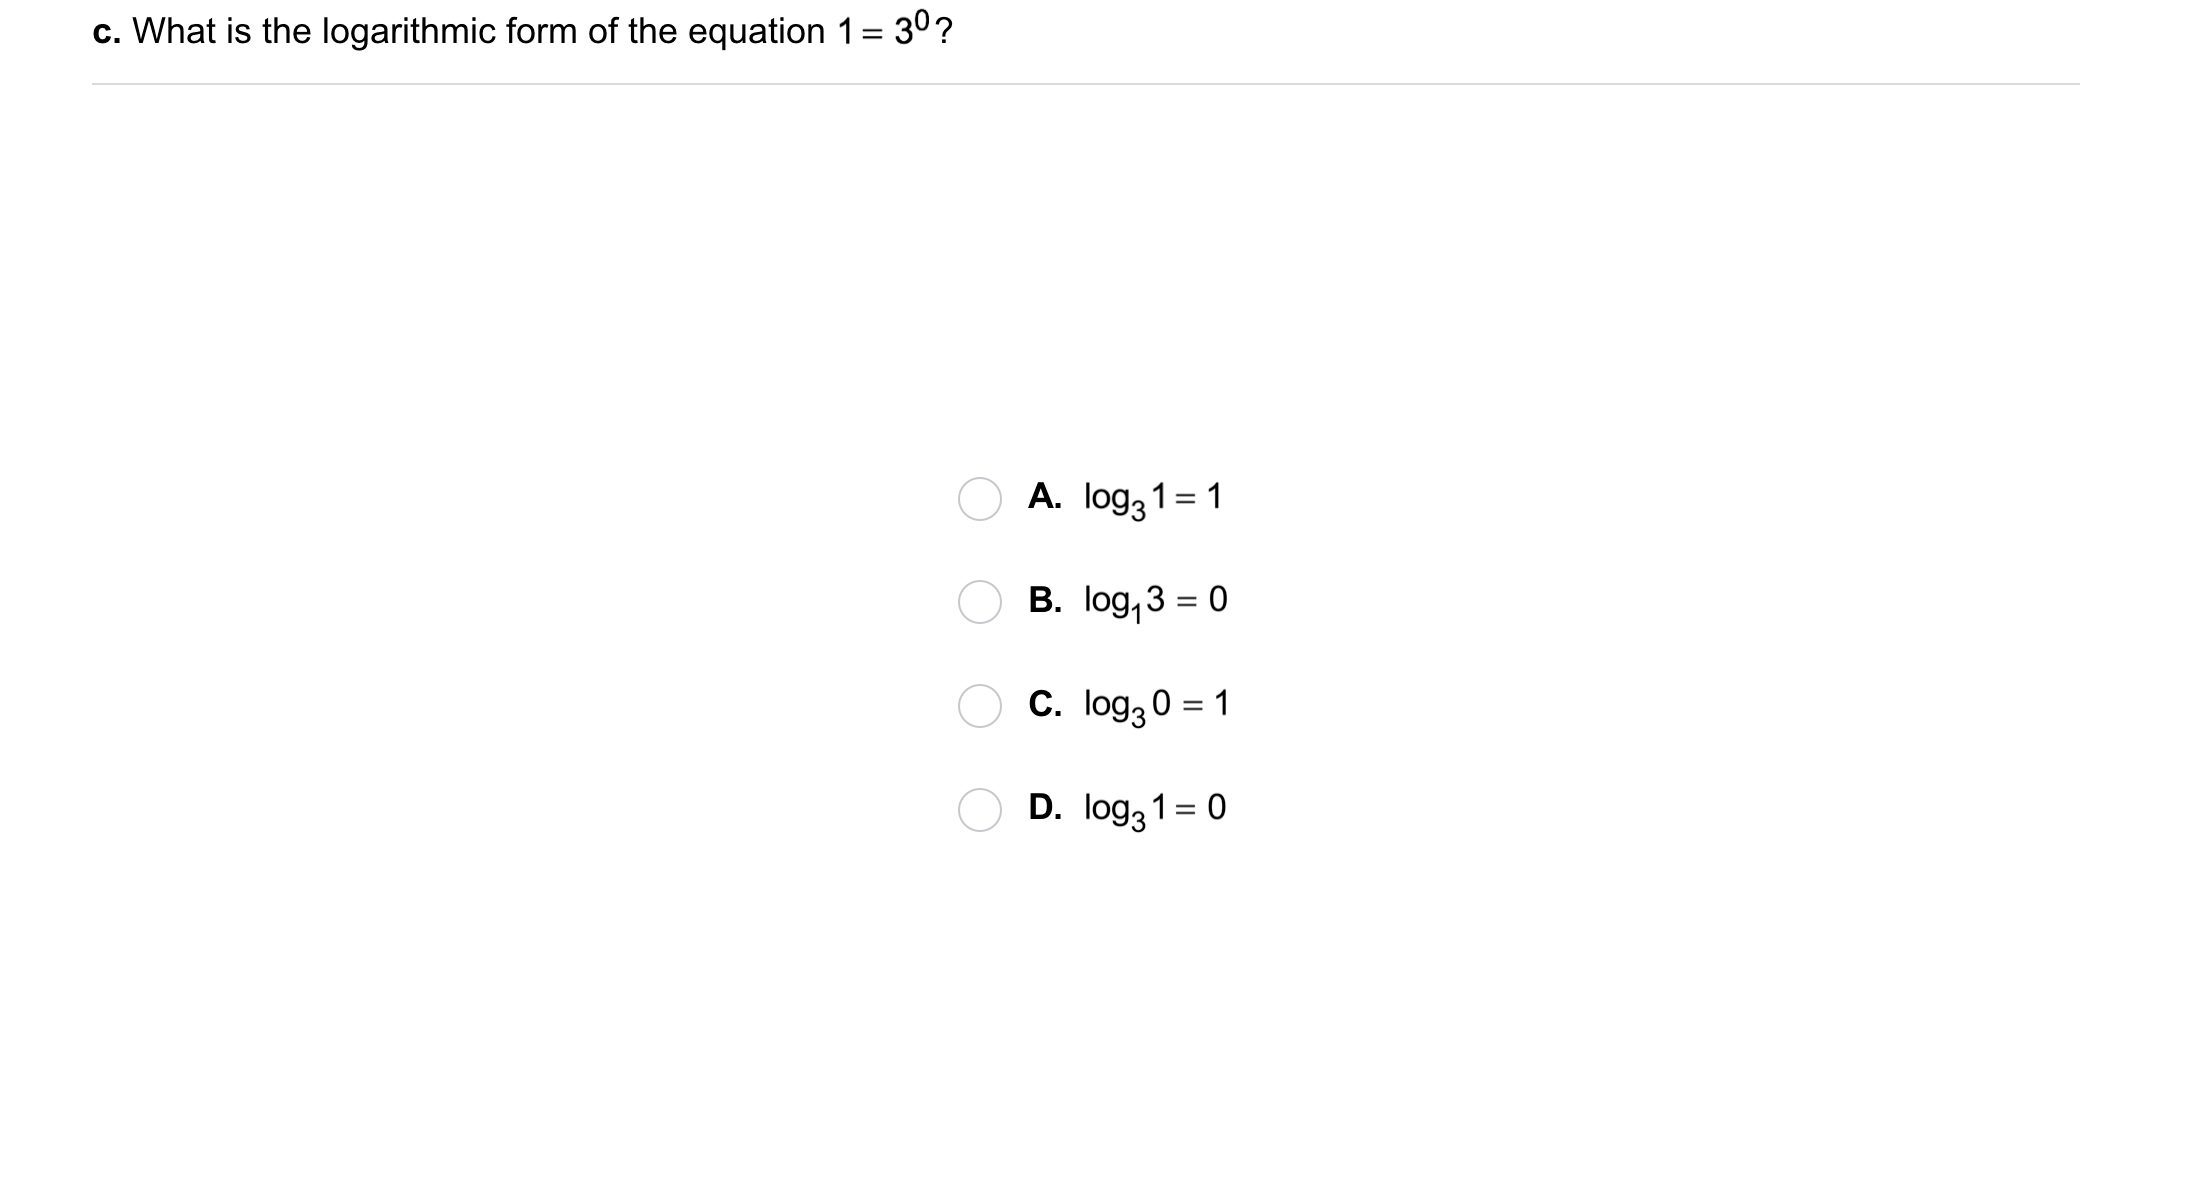
Task: Click the question text at the top
Action: [x=520, y=31]
